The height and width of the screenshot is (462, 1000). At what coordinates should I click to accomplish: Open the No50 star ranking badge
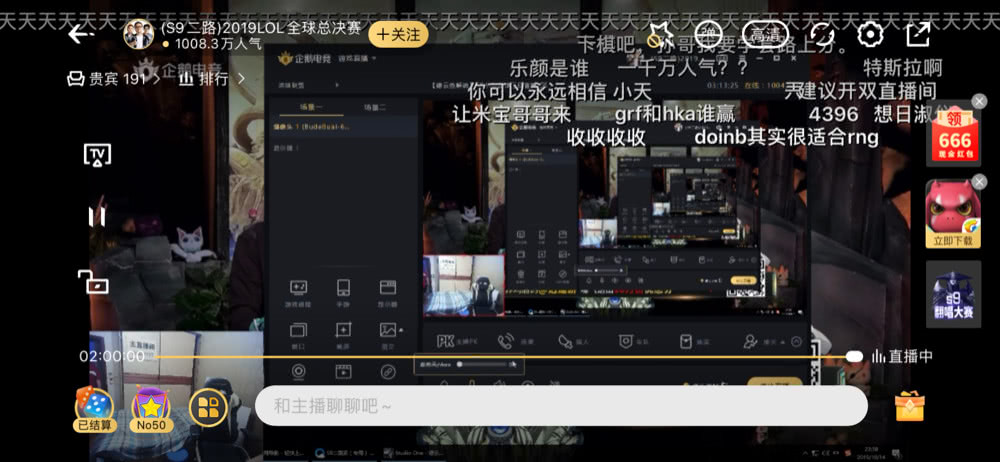click(151, 410)
